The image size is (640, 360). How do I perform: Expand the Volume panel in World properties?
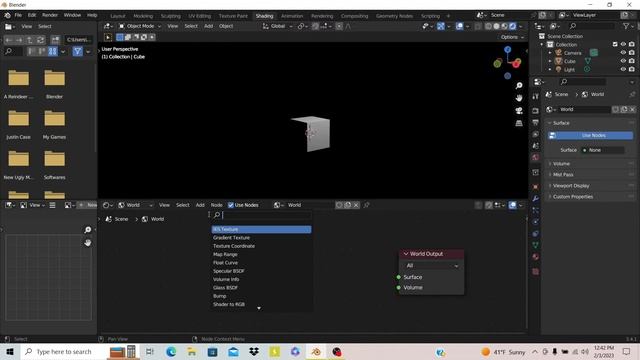561,164
